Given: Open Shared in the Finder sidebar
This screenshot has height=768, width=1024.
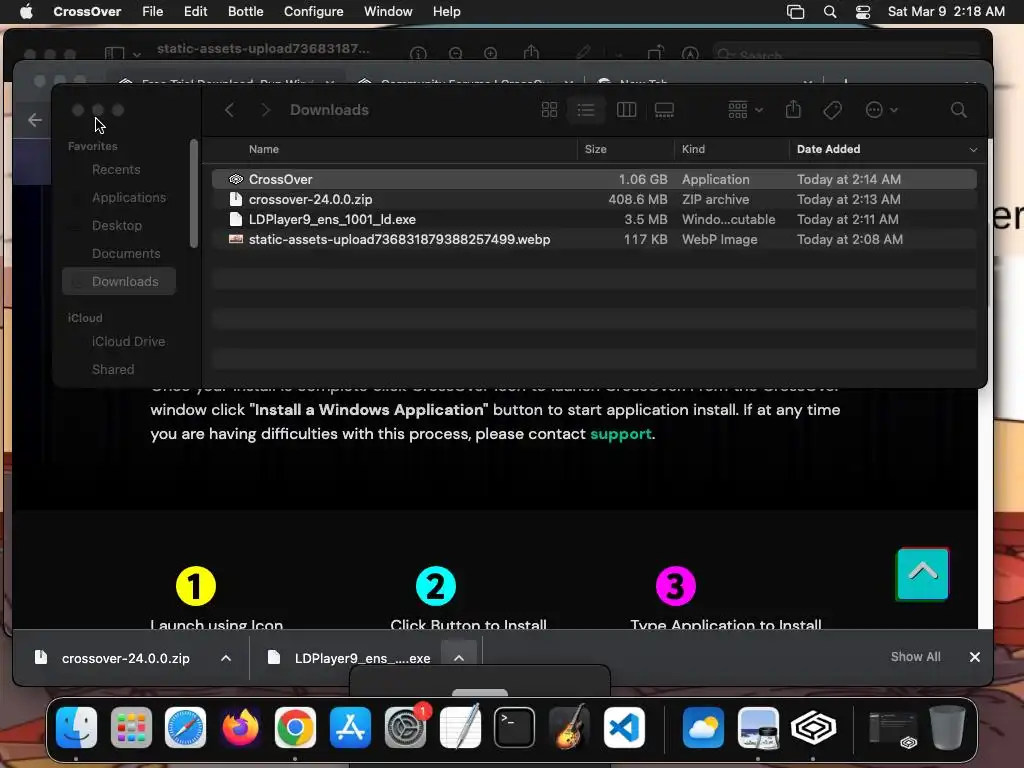Looking at the screenshot, I should [112, 370].
